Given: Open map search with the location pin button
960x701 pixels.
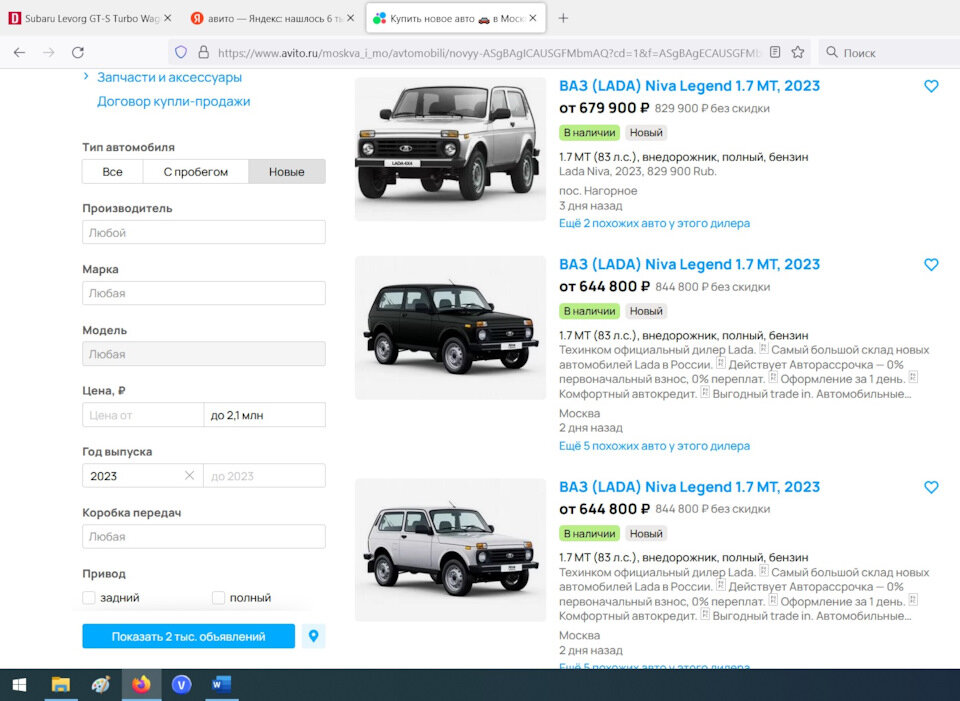Looking at the screenshot, I should (313, 636).
